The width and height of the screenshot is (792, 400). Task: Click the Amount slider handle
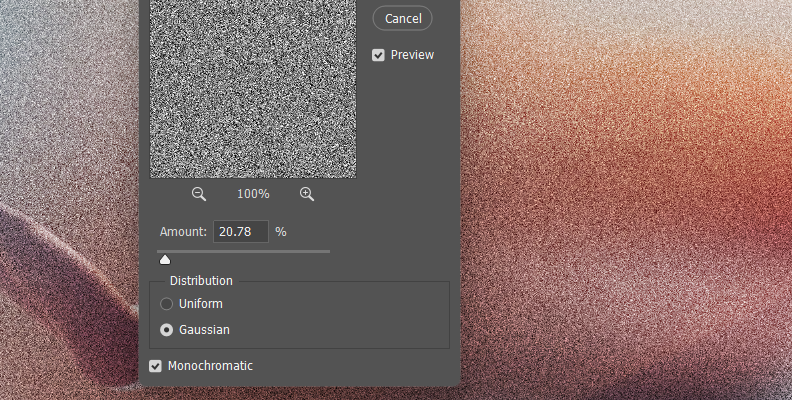click(165, 260)
